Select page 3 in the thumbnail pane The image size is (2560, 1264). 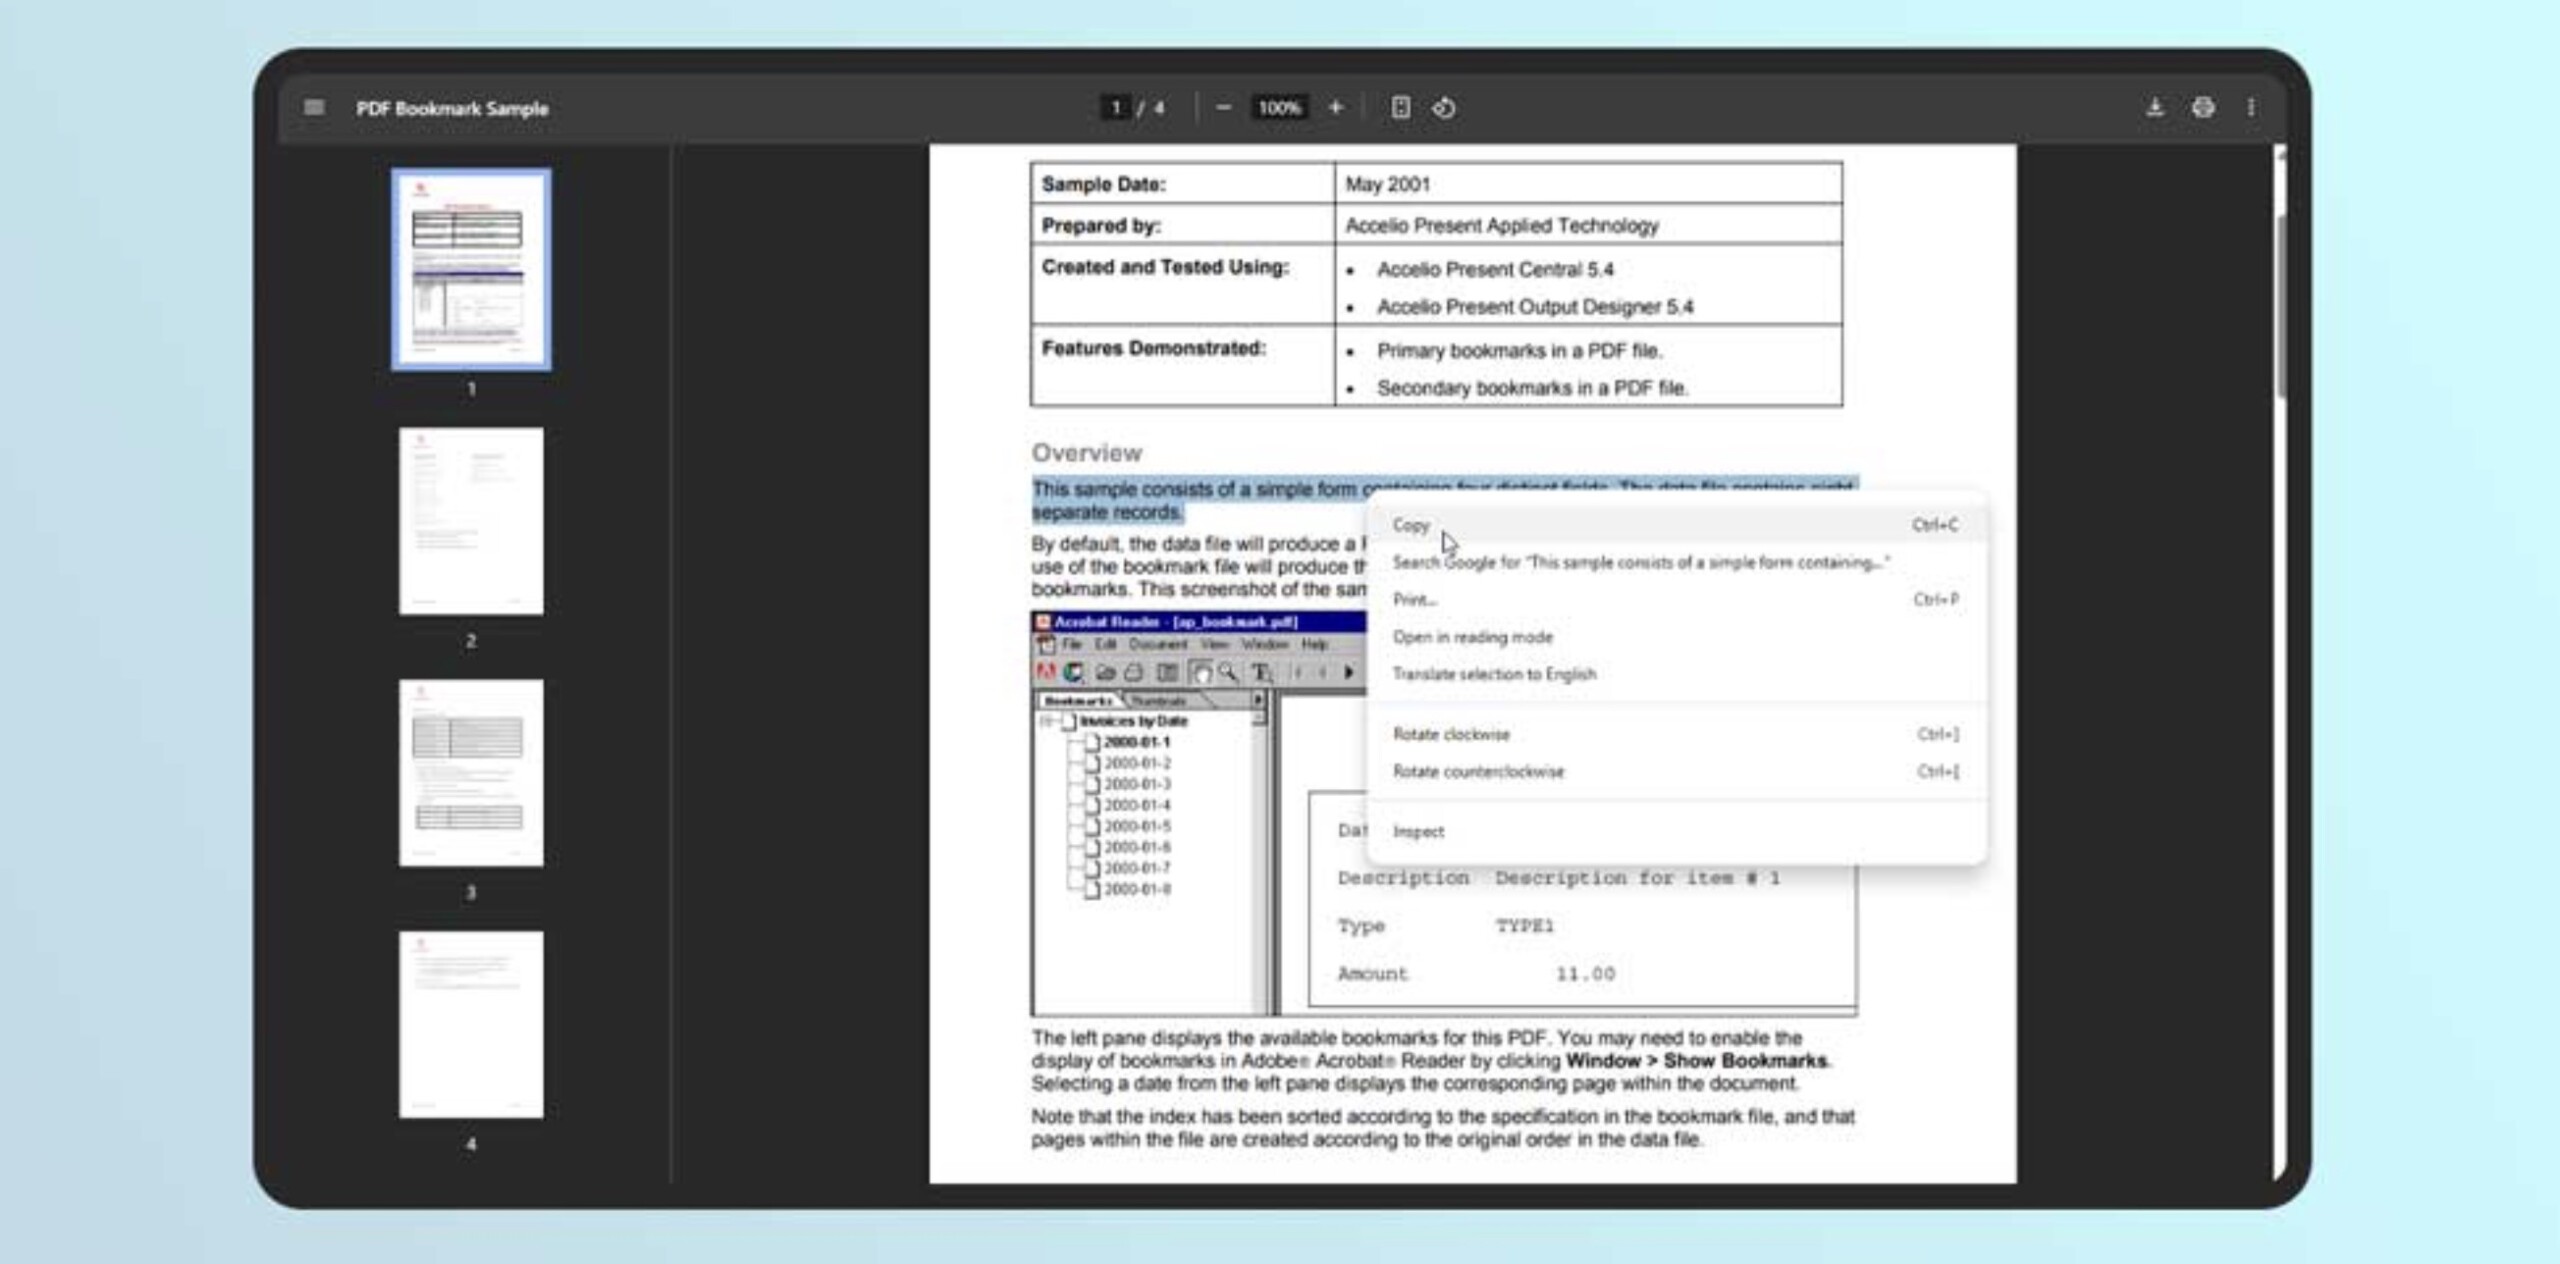pyautogui.click(x=470, y=772)
